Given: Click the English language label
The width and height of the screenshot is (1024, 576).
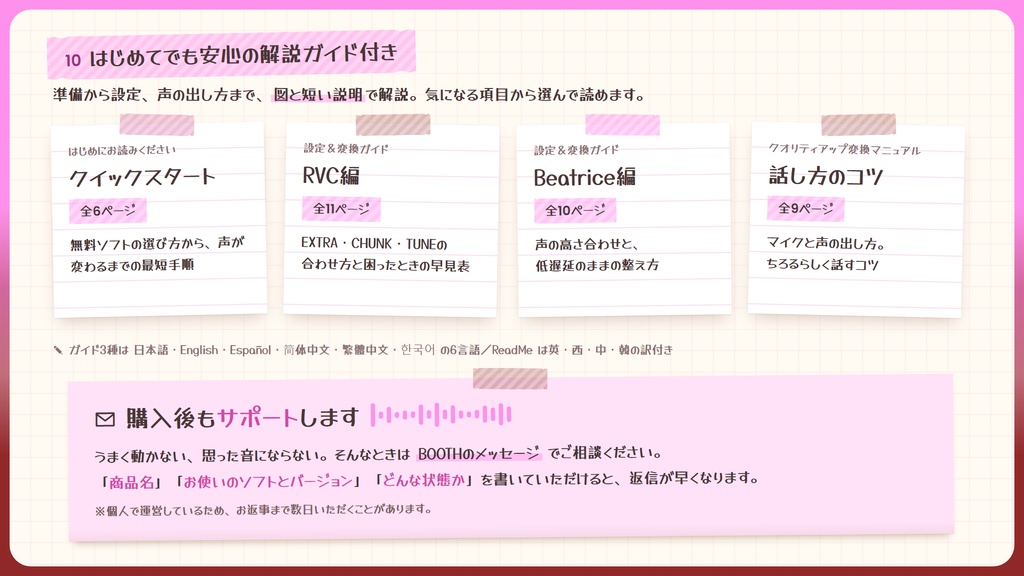Looking at the screenshot, I should click(199, 350).
